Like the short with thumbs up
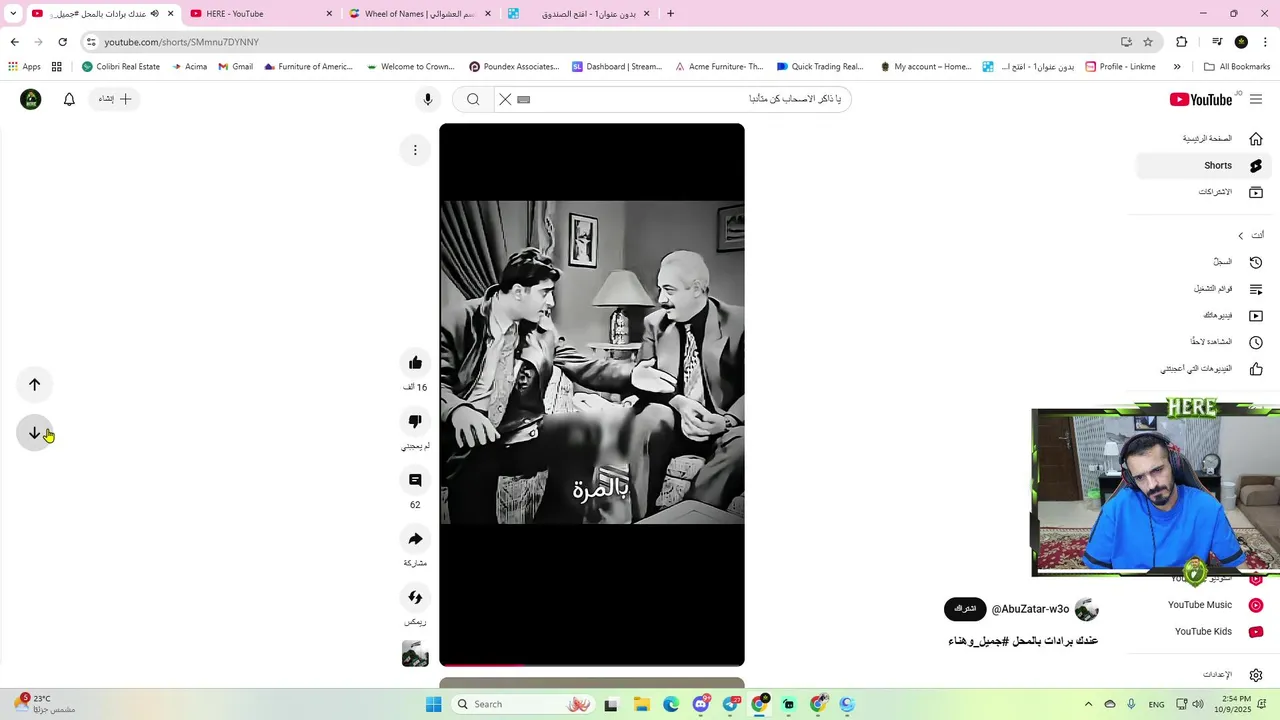Image resolution: width=1280 pixels, height=720 pixels. click(415, 363)
